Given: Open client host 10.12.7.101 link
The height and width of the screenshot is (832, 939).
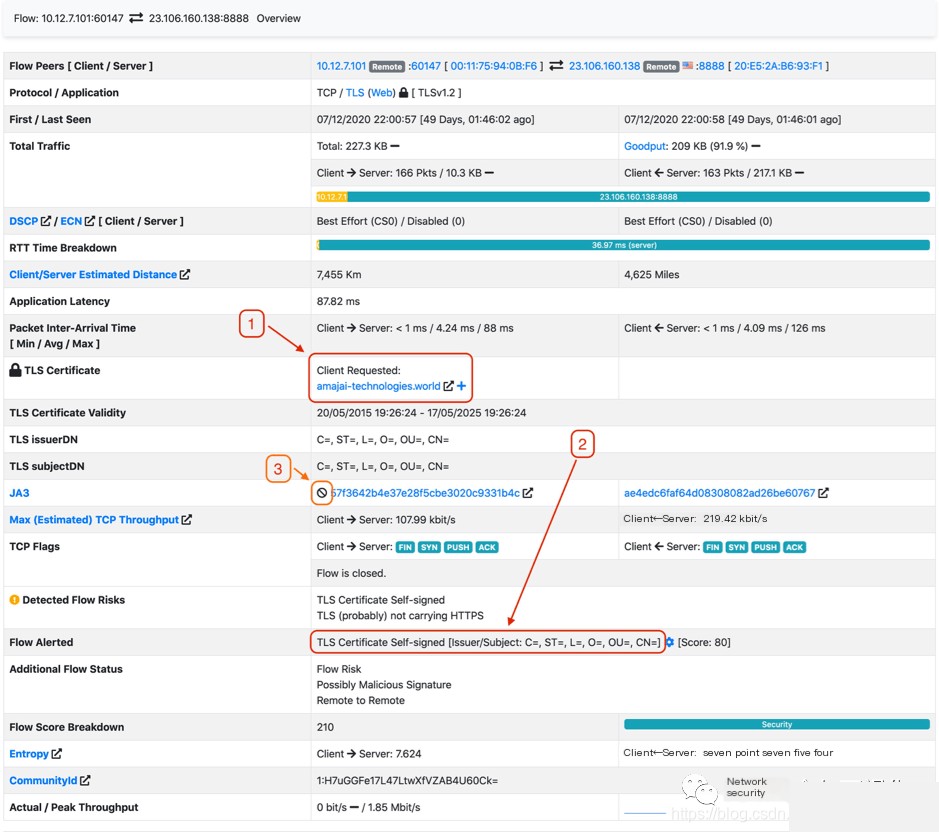Looking at the screenshot, I should [341, 66].
